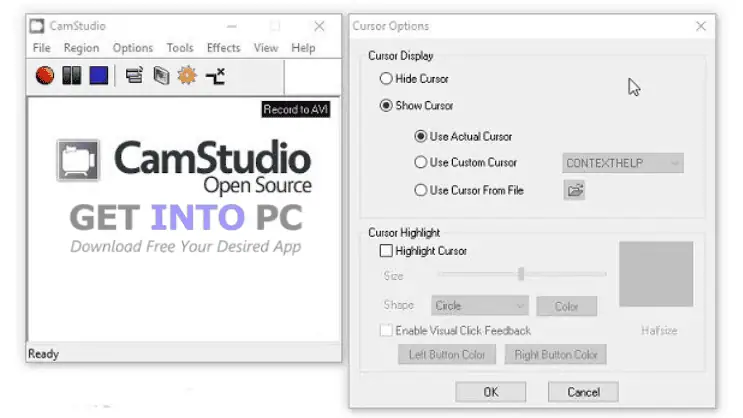The image size is (743, 418).
Task: Browse for cursor file folder icon
Action: pyautogui.click(x=574, y=191)
